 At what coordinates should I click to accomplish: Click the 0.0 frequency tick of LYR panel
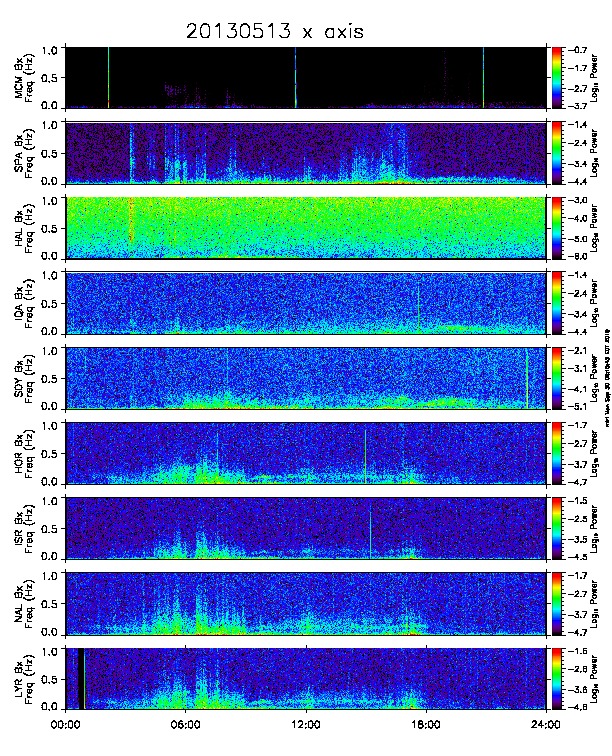50,707
